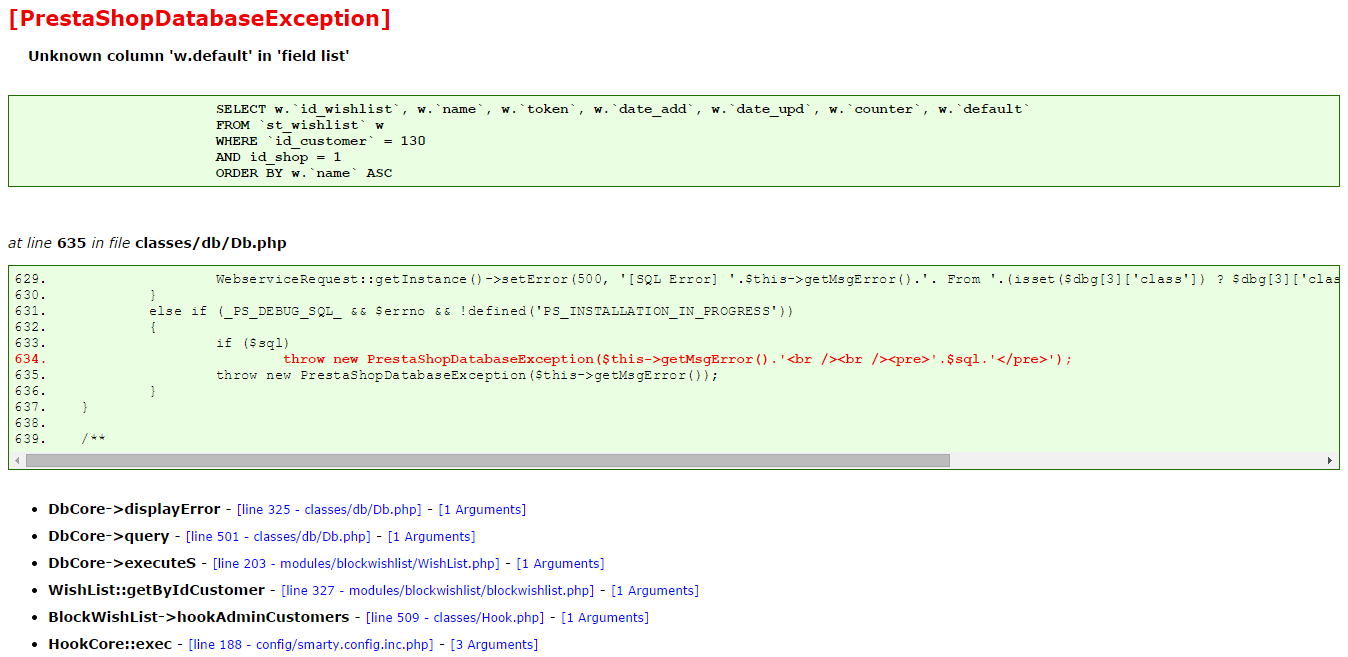Click the SELECT line of the SQL query
Viewport: 1348px width, 657px height.
click(623, 109)
